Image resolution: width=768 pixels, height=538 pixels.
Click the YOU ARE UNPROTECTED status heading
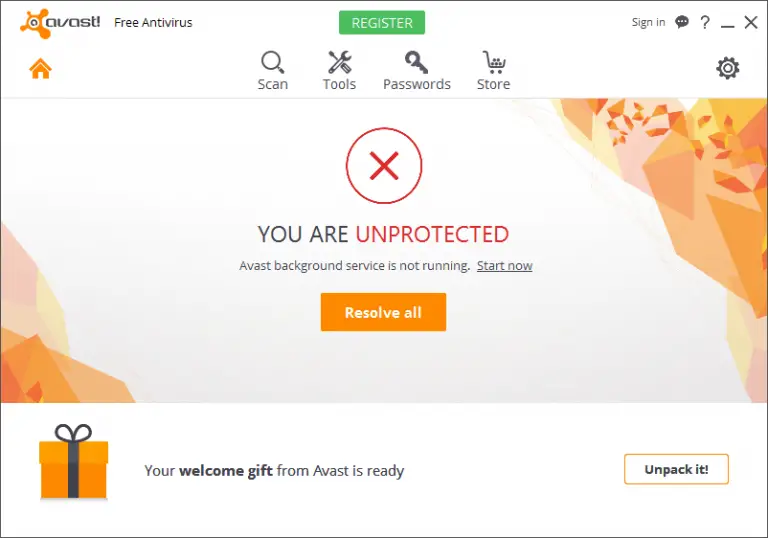(384, 234)
